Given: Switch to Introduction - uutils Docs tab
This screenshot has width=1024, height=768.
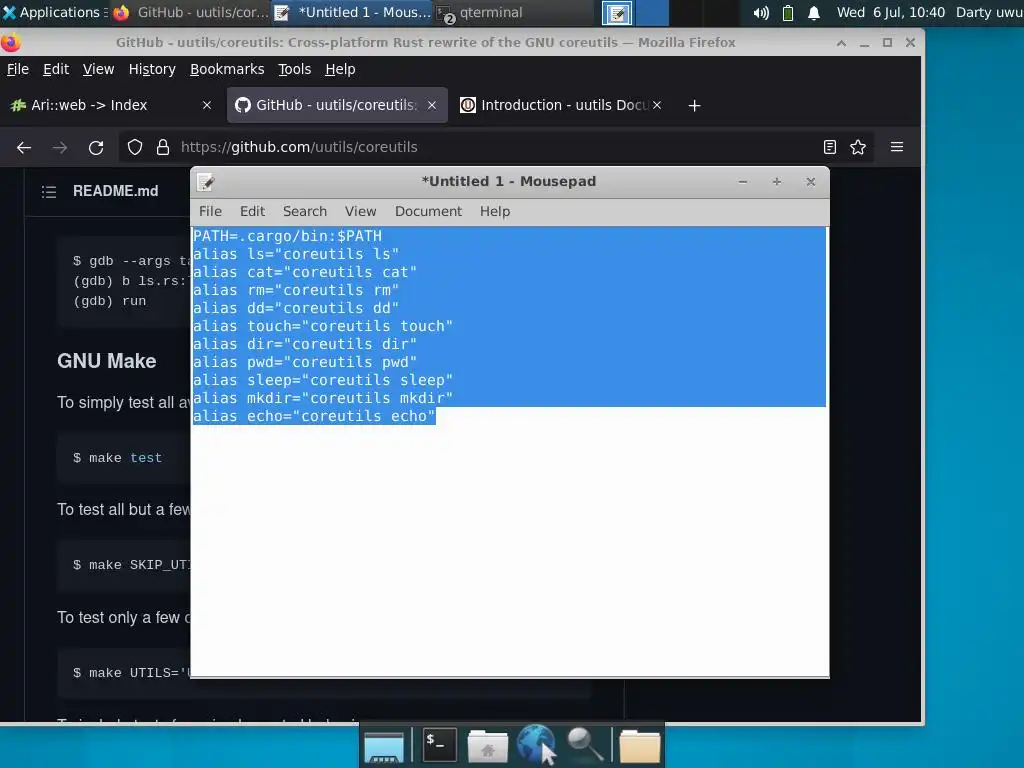Looking at the screenshot, I should click(x=560, y=105).
